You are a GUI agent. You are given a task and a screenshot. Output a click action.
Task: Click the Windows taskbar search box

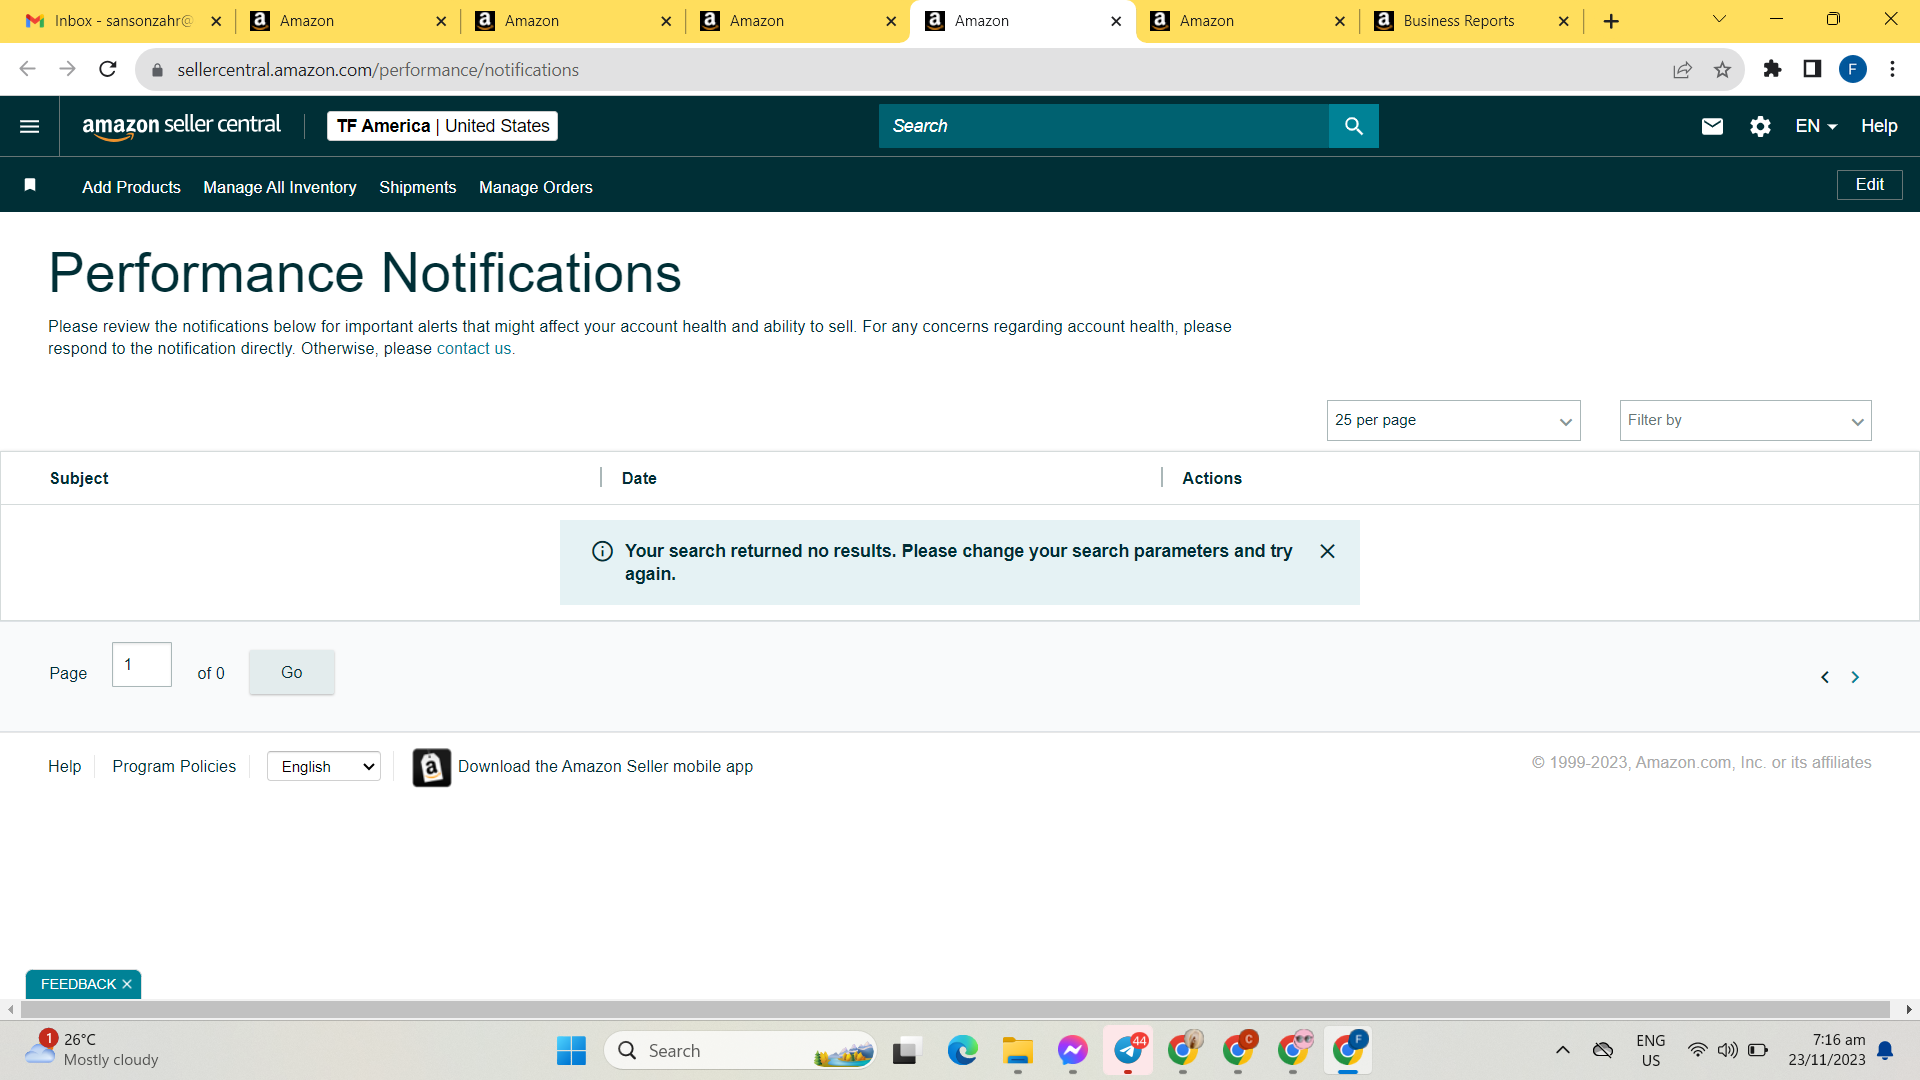coord(740,1051)
